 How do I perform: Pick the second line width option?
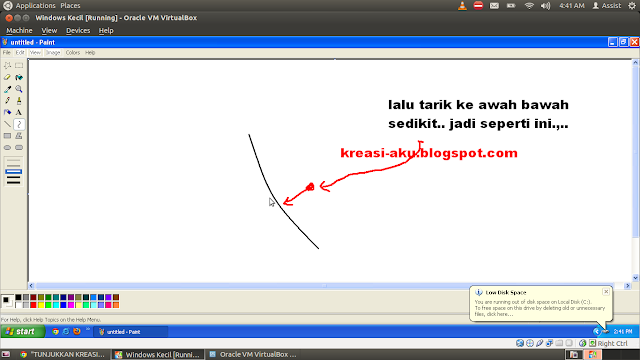(x=13, y=166)
